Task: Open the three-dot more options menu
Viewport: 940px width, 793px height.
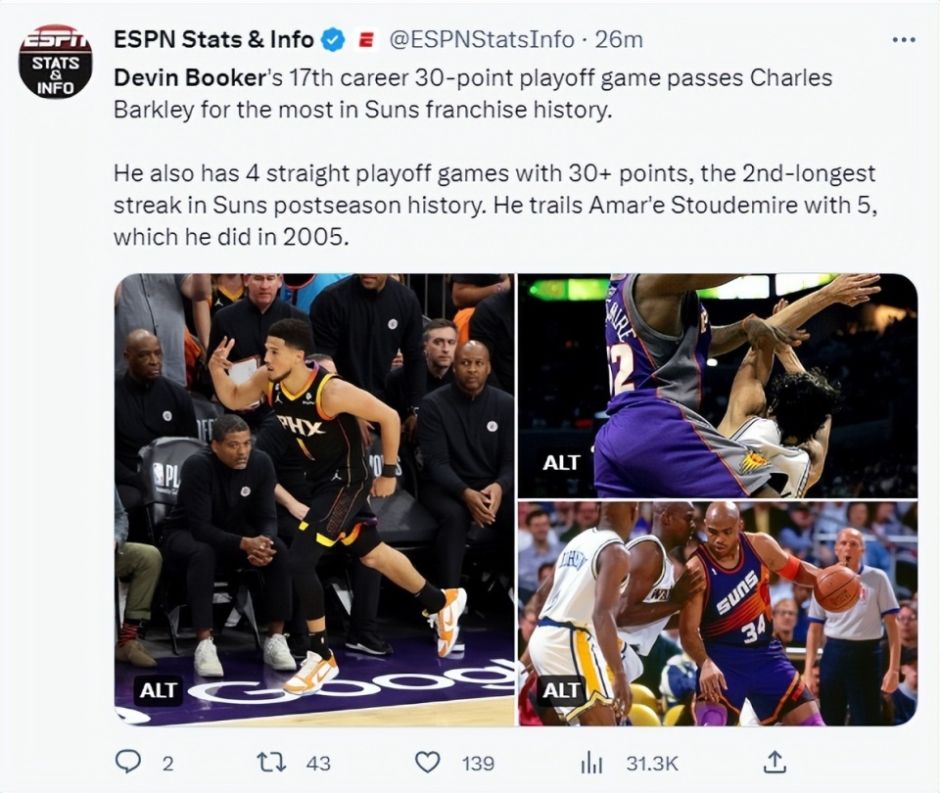Action: (903, 40)
